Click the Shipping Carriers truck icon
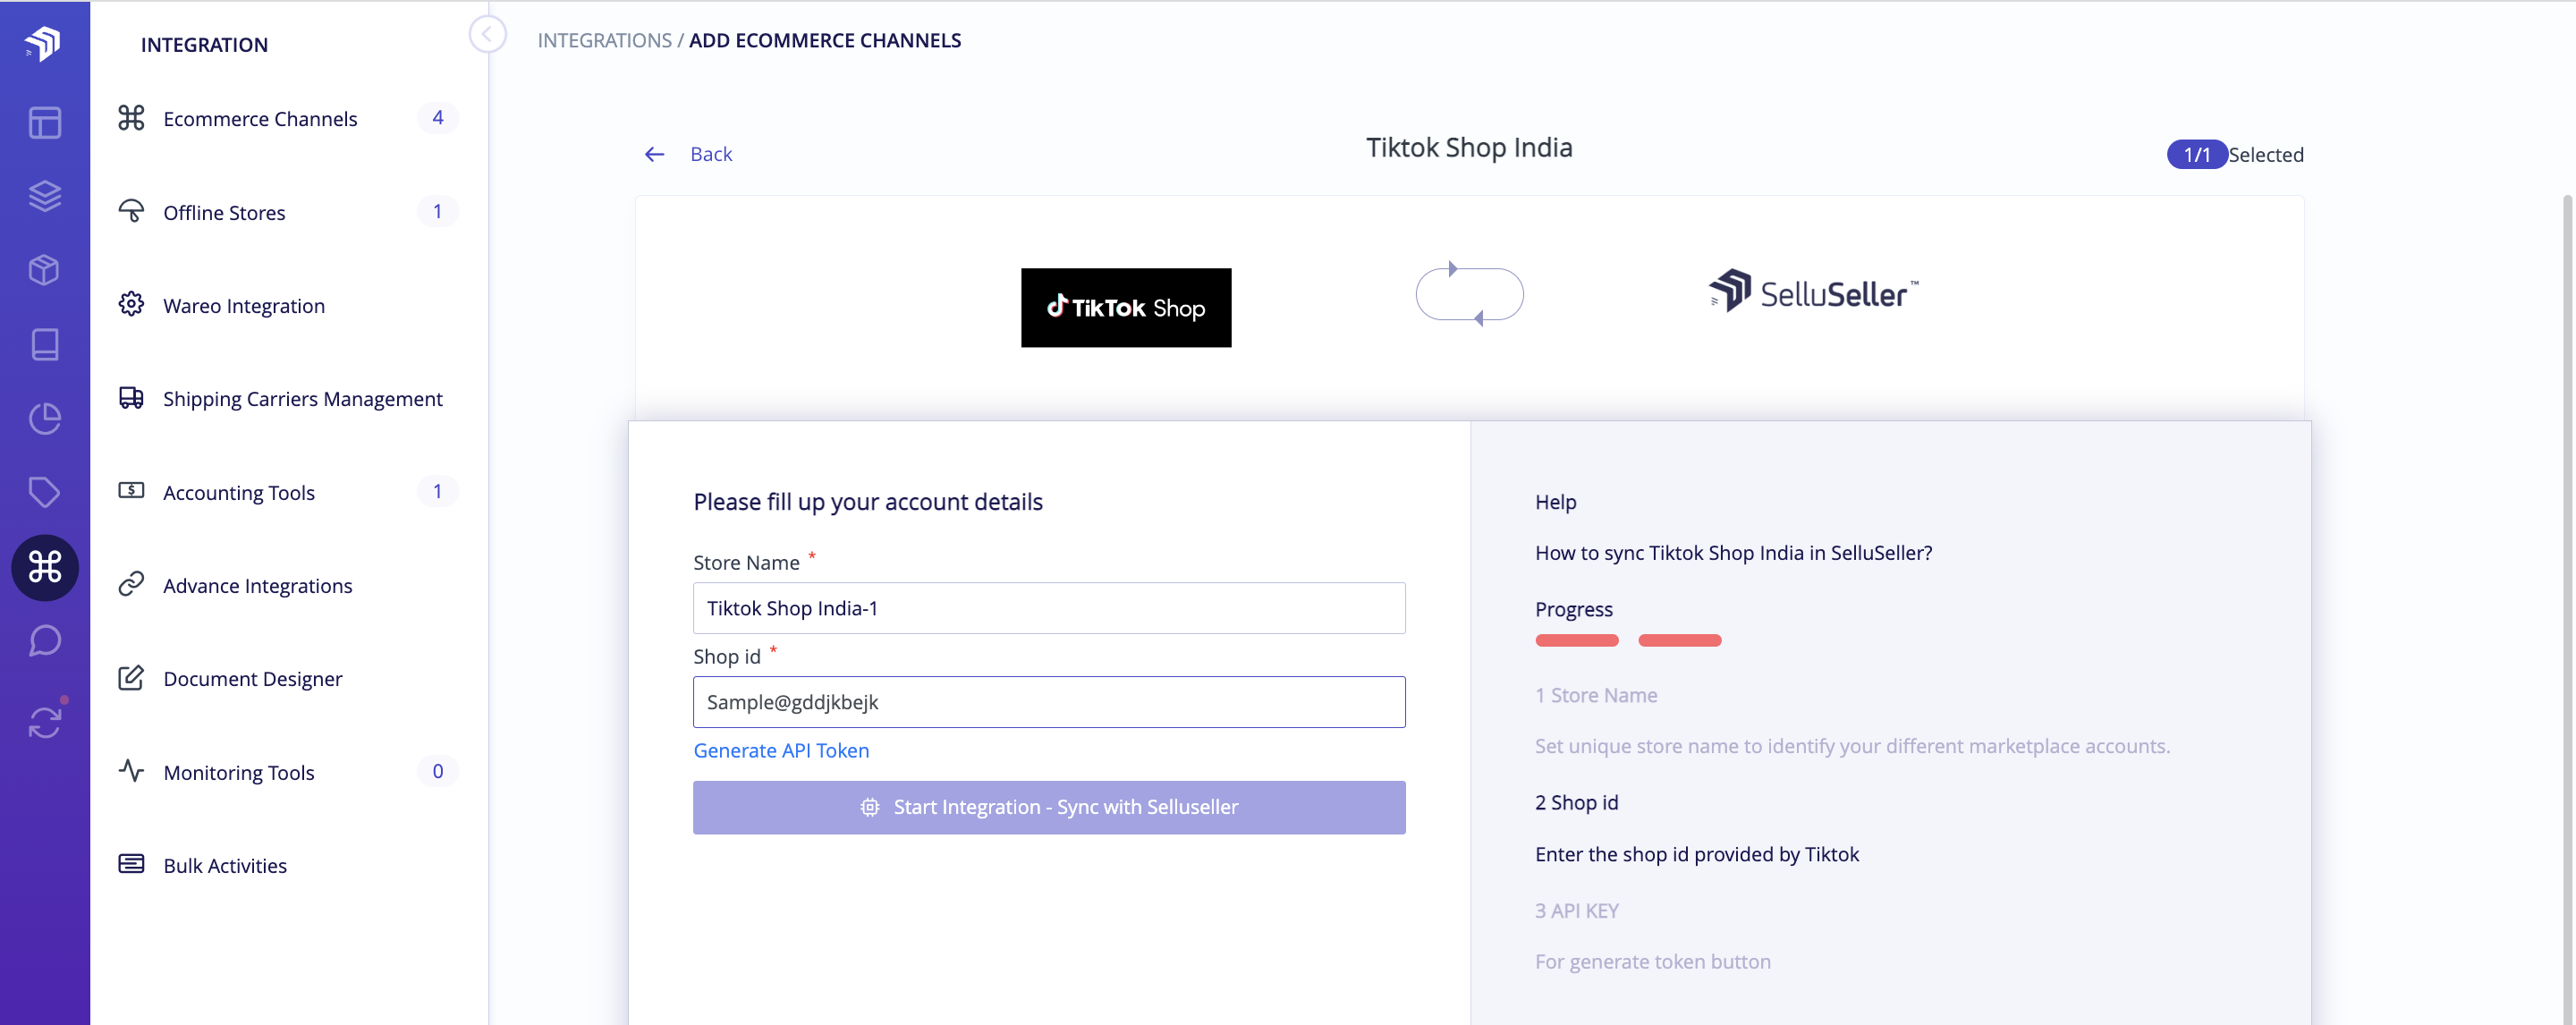Image resolution: width=2576 pixels, height=1025 pixels. (x=131, y=398)
